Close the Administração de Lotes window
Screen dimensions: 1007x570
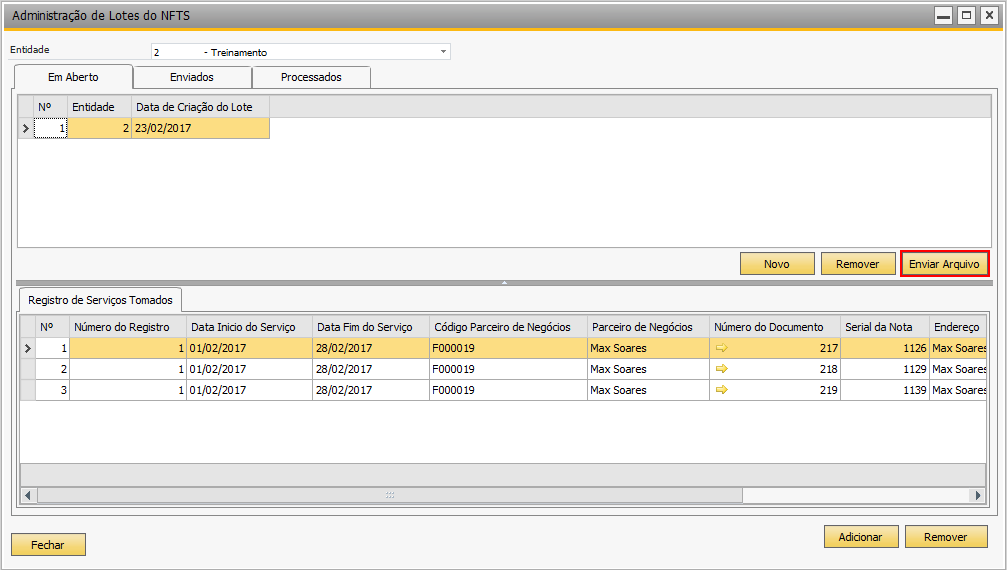[x=989, y=15]
